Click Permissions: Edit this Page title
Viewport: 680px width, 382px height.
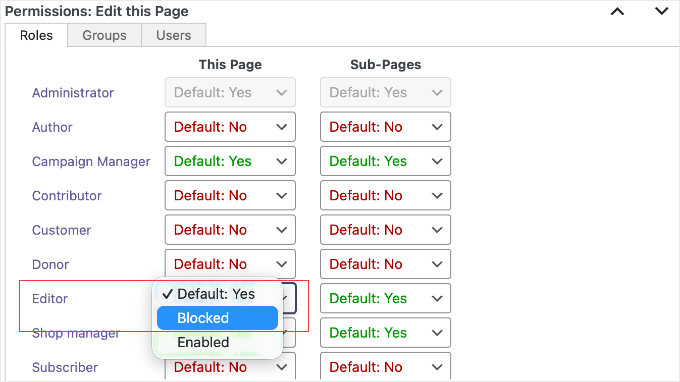(x=97, y=11)
